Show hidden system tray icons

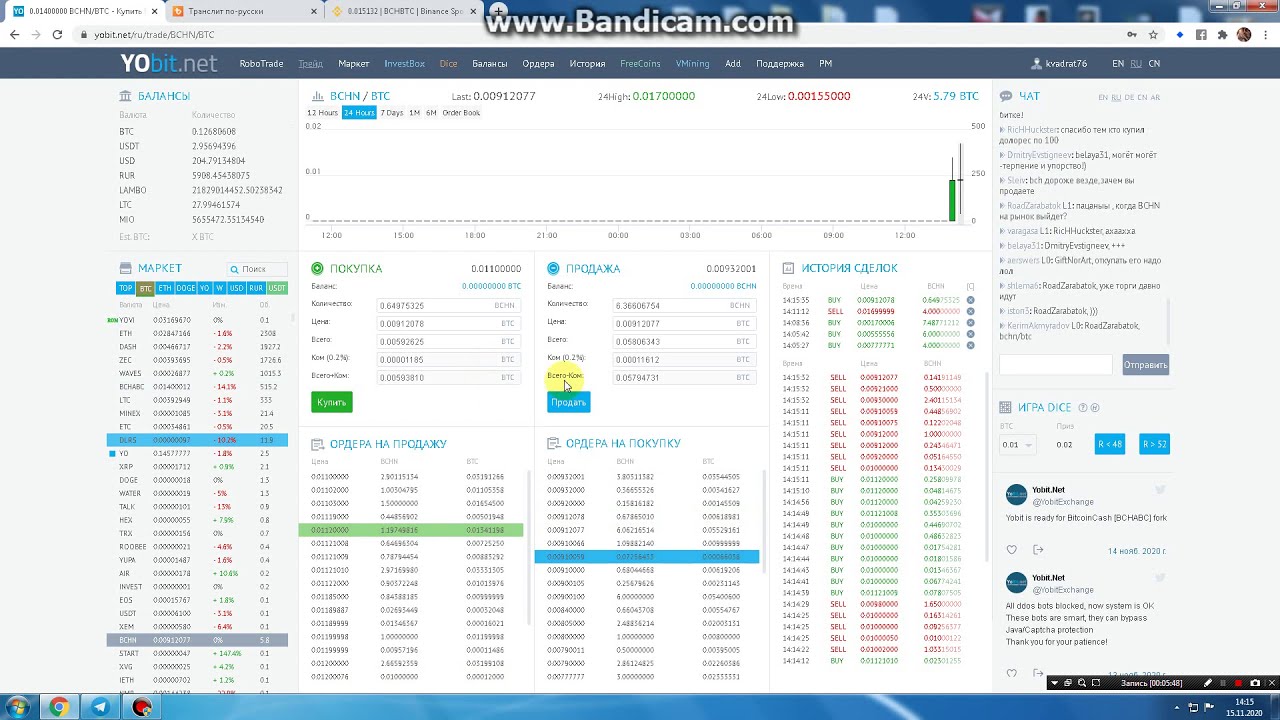pyautogui.click(x=1176, y=707)
